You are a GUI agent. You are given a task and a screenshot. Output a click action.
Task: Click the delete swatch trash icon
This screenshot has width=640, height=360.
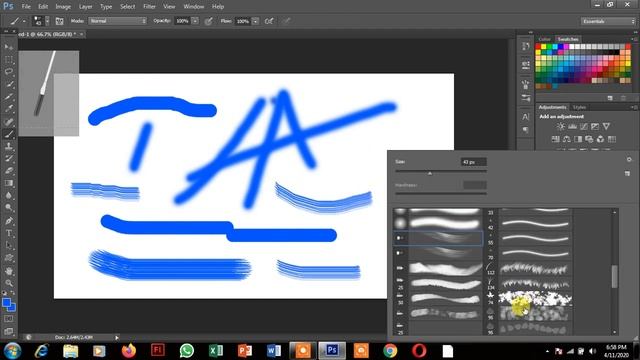(623, 98)
